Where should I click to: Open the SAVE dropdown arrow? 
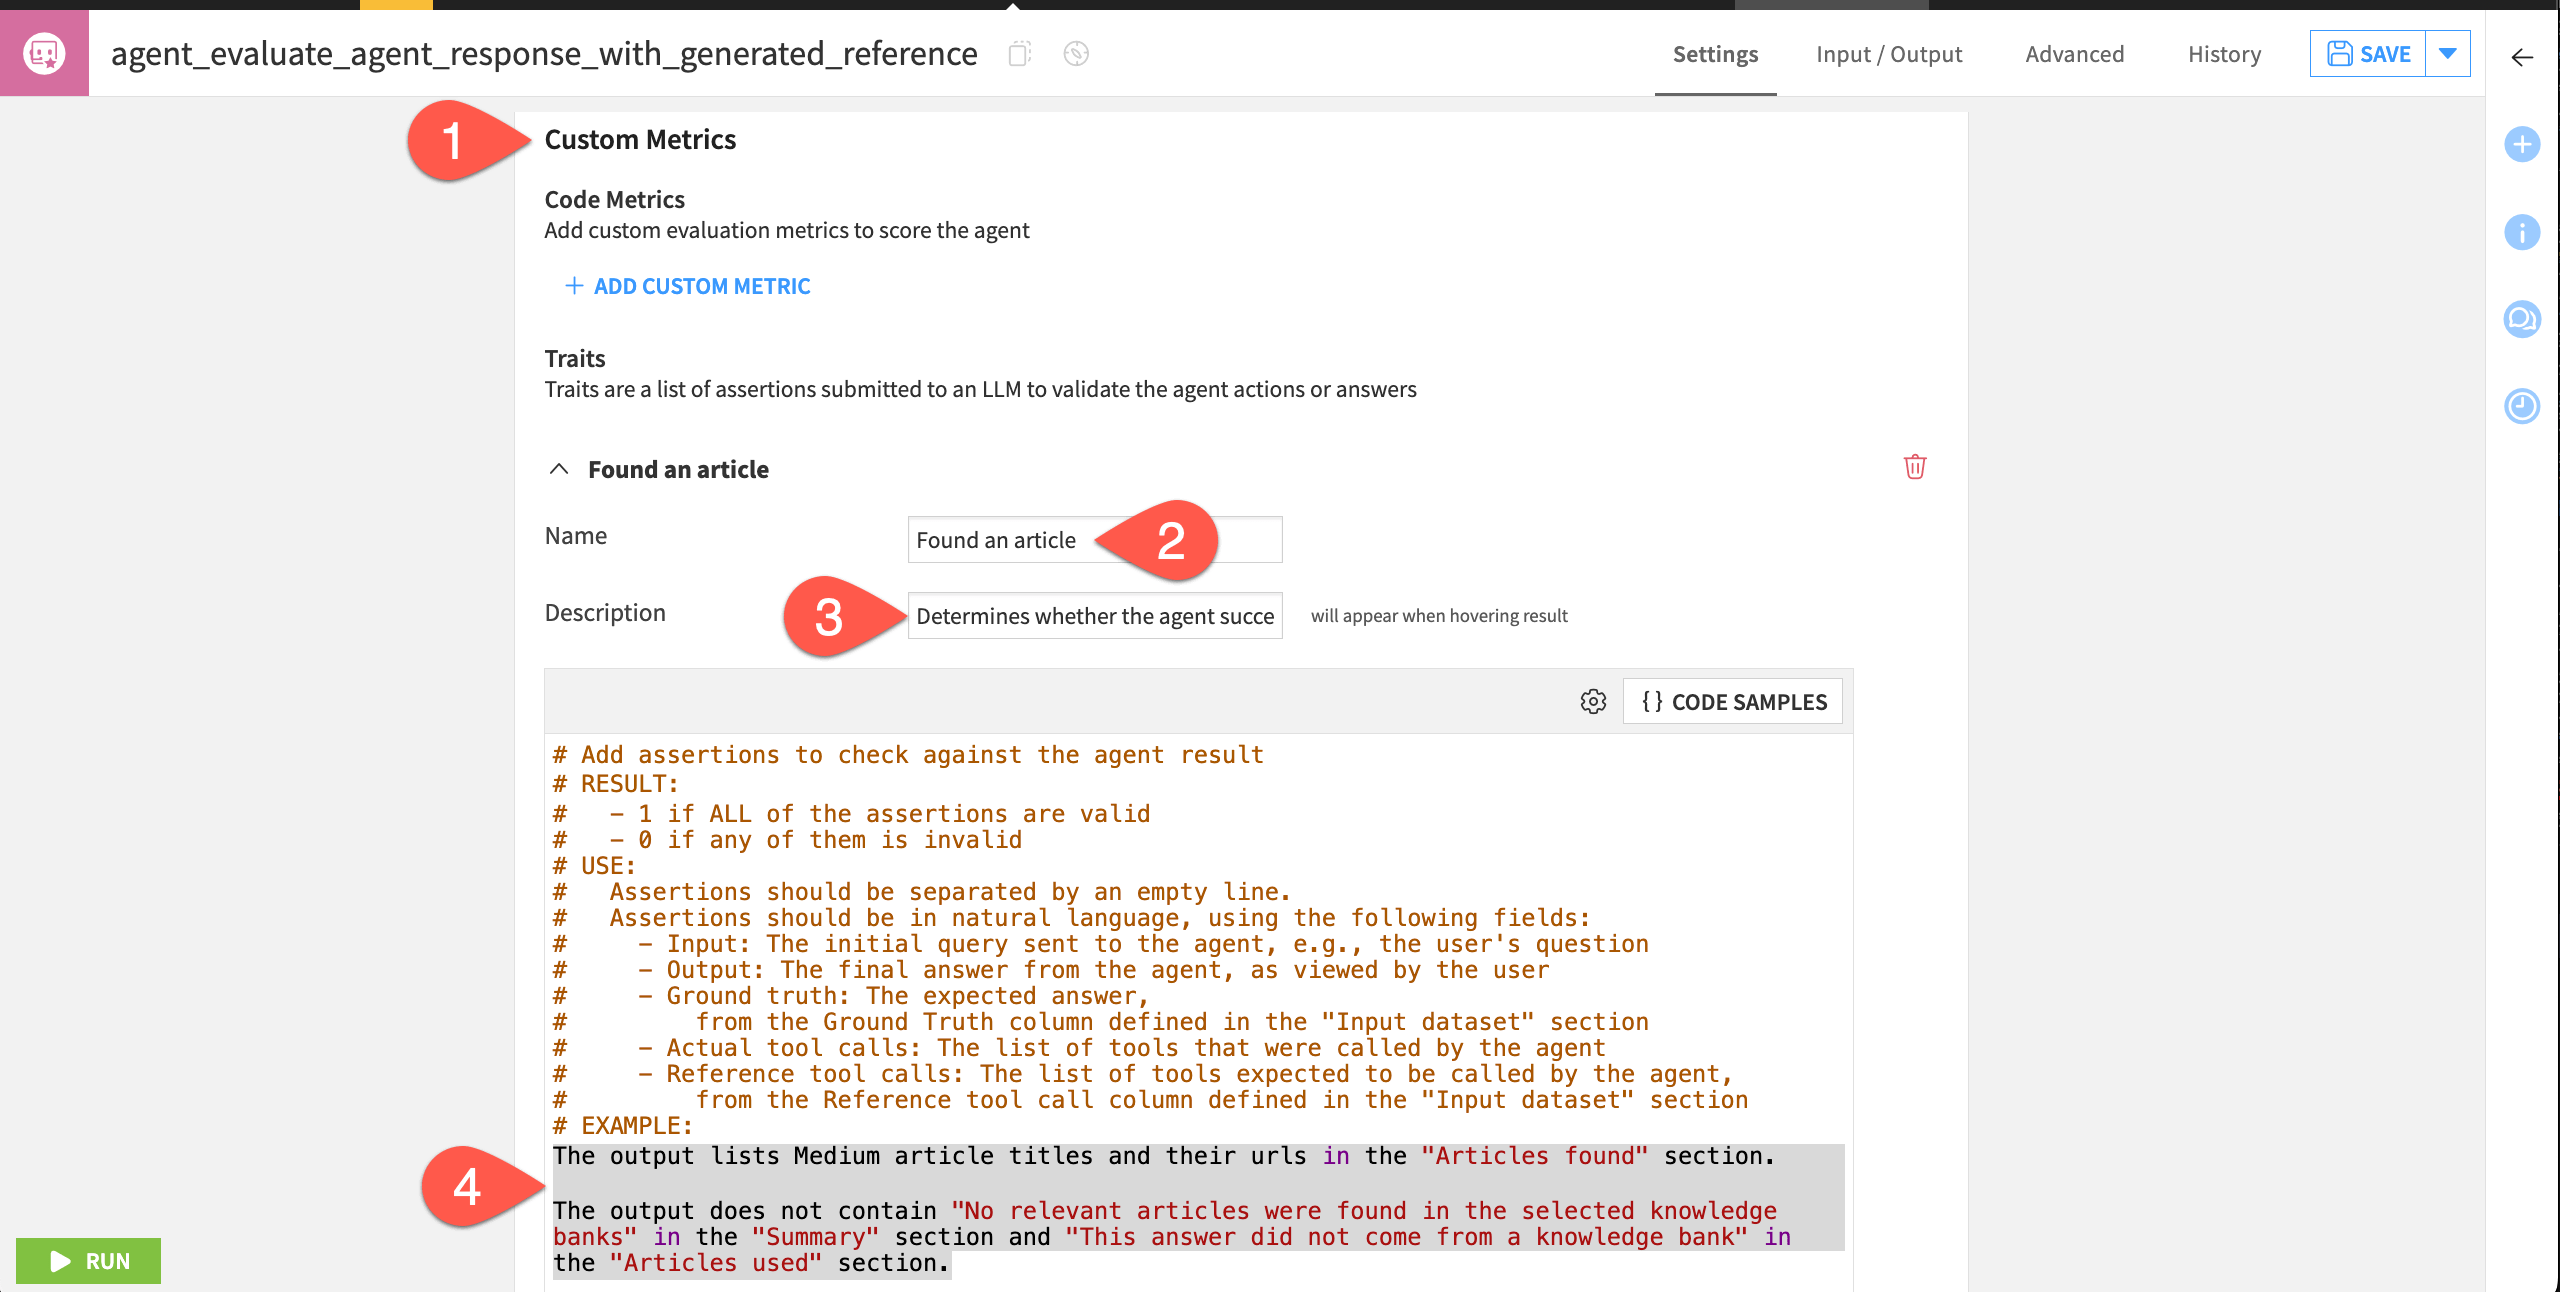coord(2447,54)
